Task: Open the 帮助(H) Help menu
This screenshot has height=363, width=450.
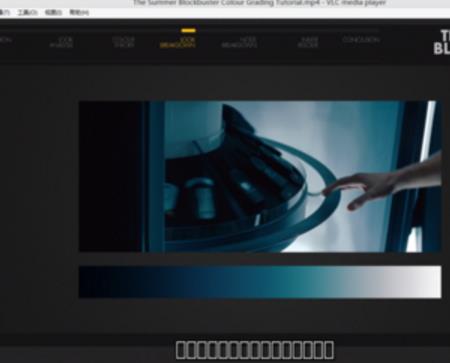Action: tap(79, 12)
